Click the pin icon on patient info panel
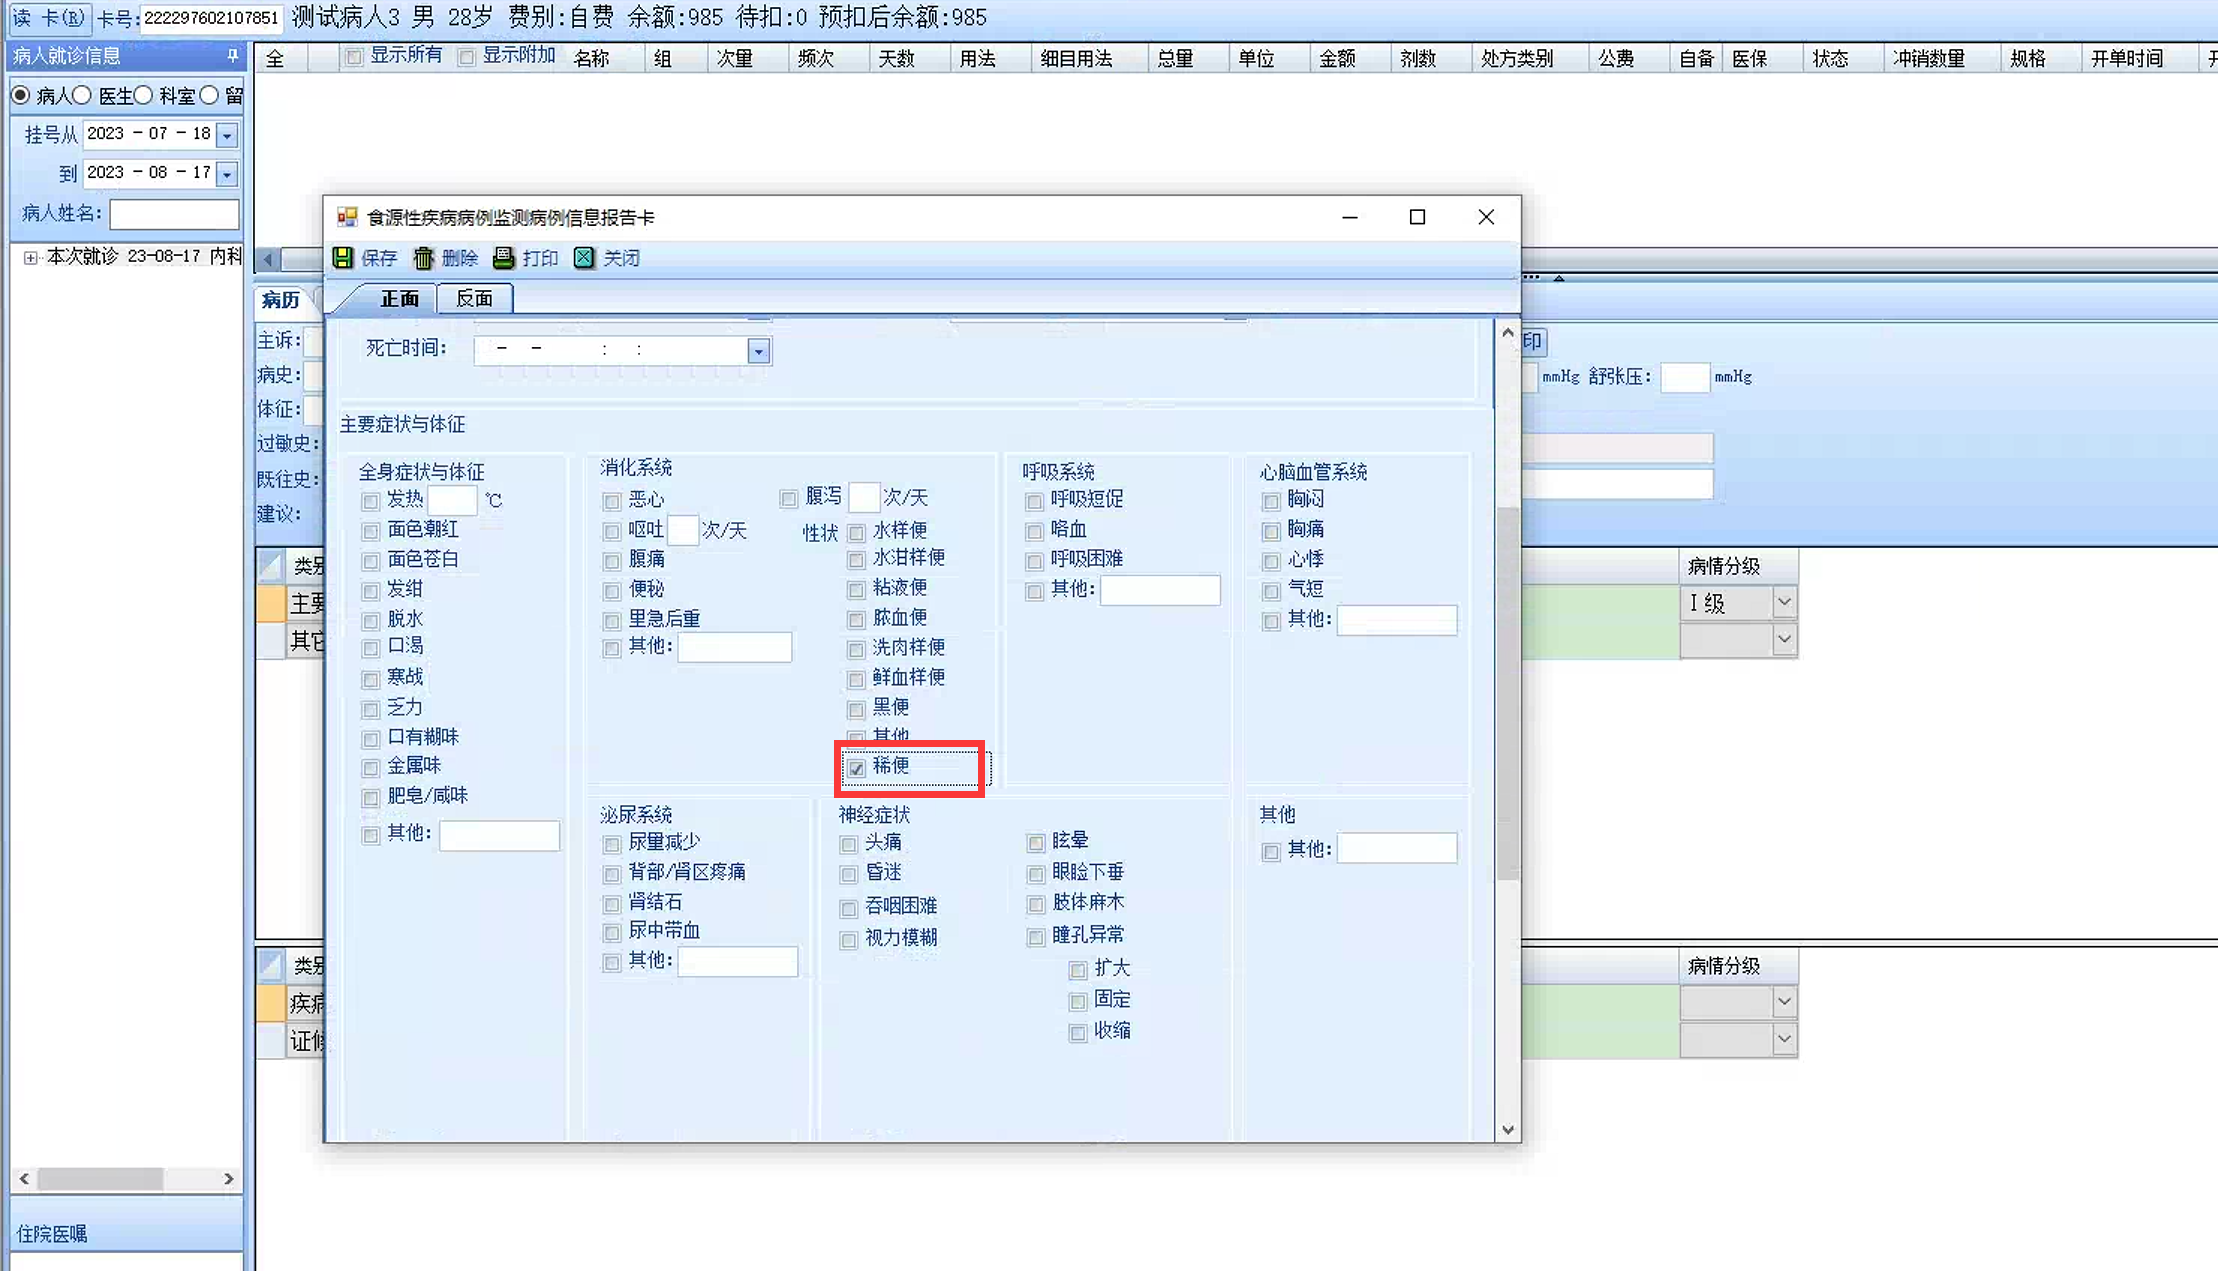The height and width of the screenshot is (1271, 2218). tap(232, 56)
